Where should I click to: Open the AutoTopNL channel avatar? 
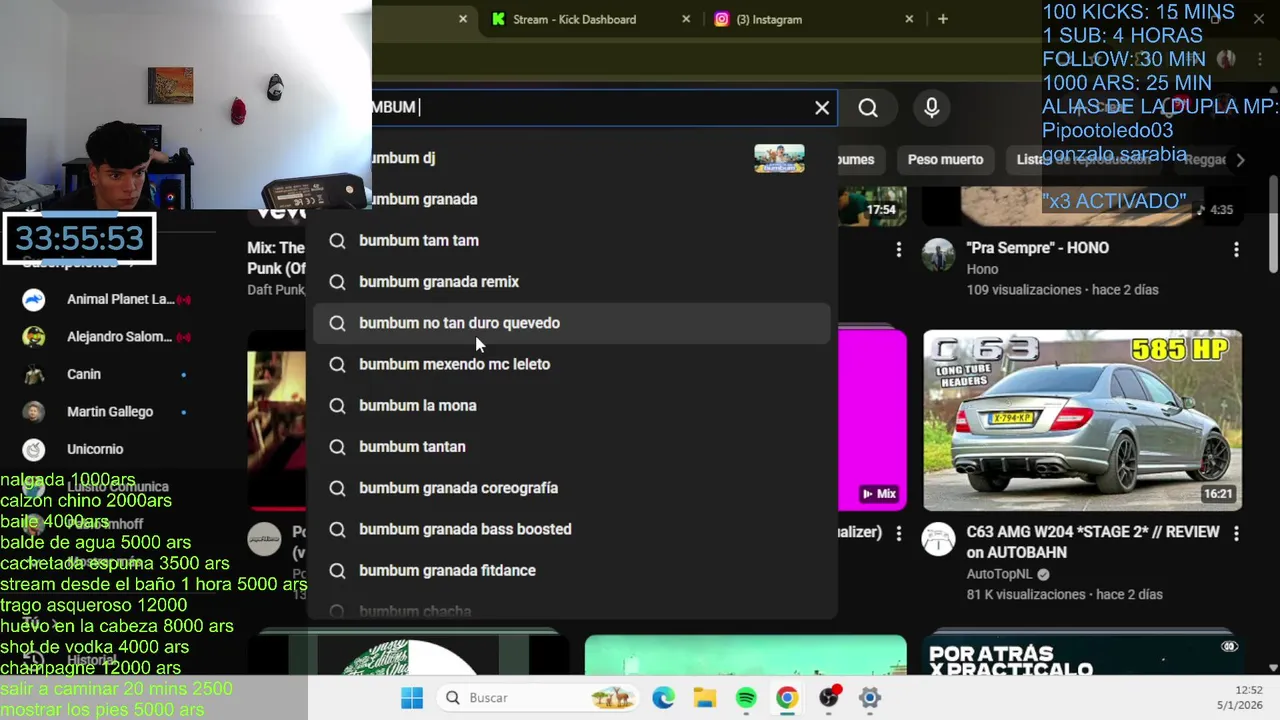(x=938, y=540)
